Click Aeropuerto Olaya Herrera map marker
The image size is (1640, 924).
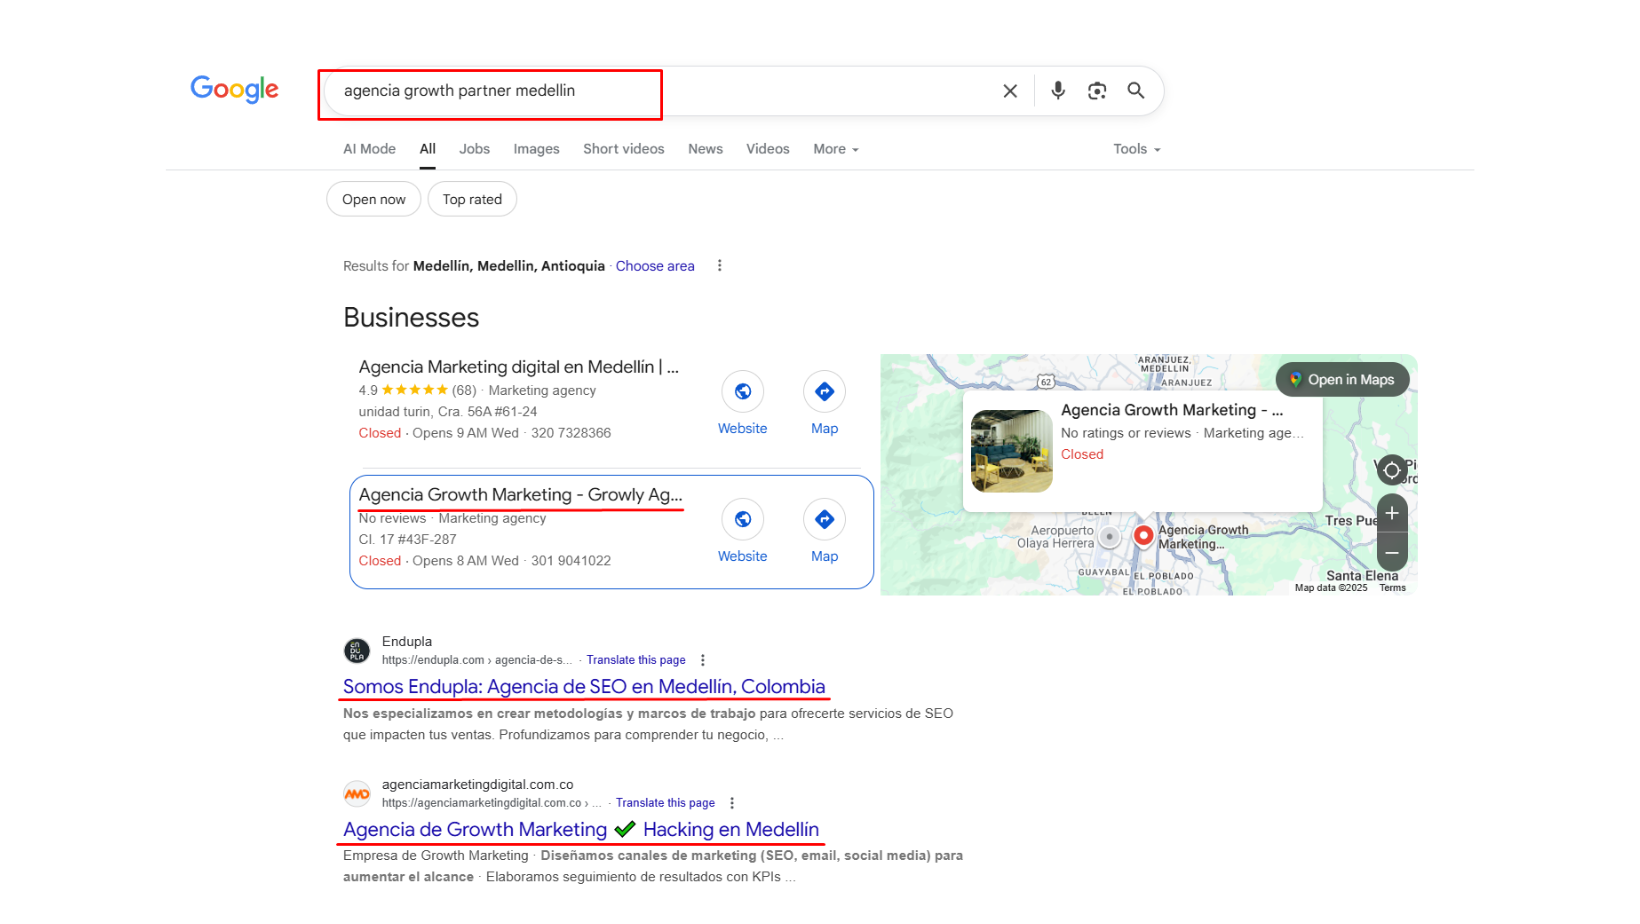click(1109, 537)
